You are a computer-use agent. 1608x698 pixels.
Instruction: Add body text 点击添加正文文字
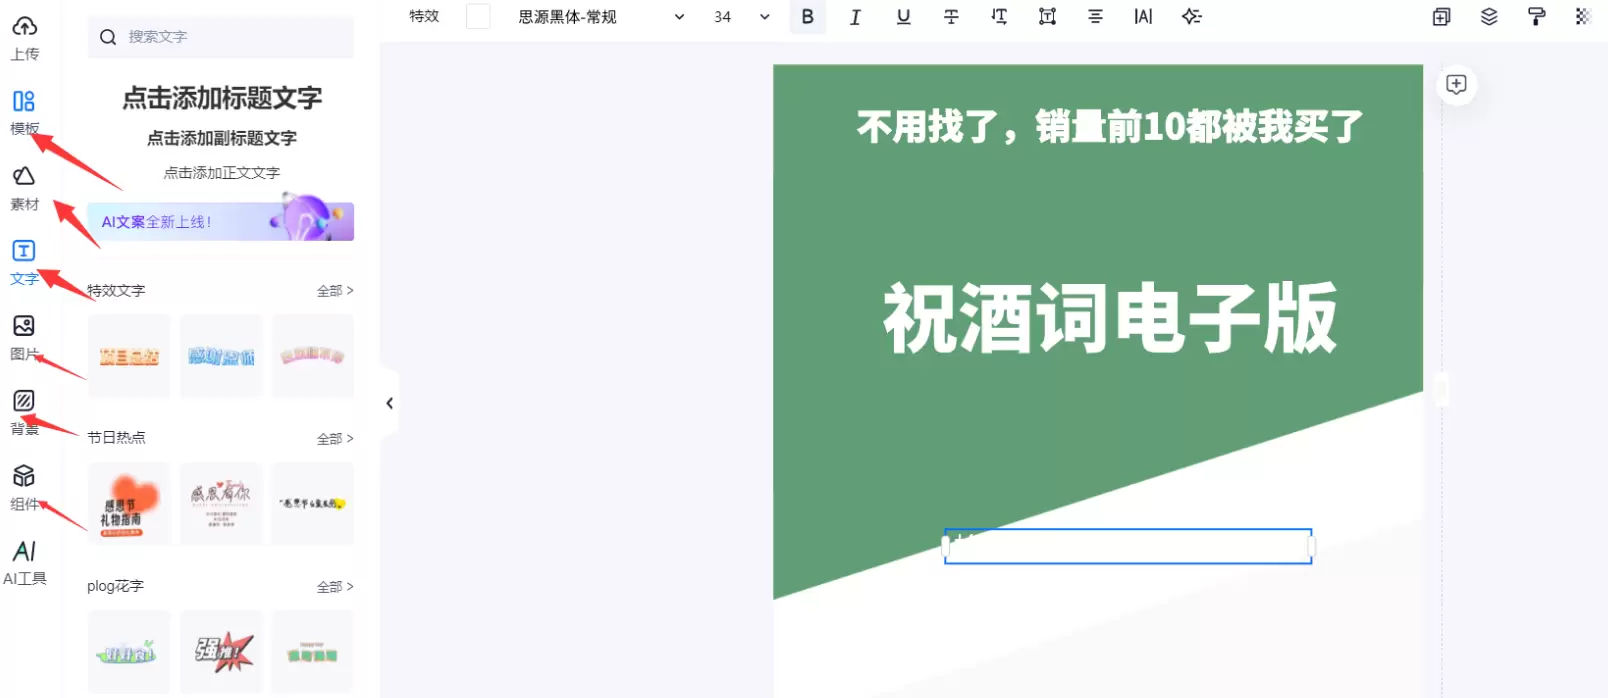(222, 173)
